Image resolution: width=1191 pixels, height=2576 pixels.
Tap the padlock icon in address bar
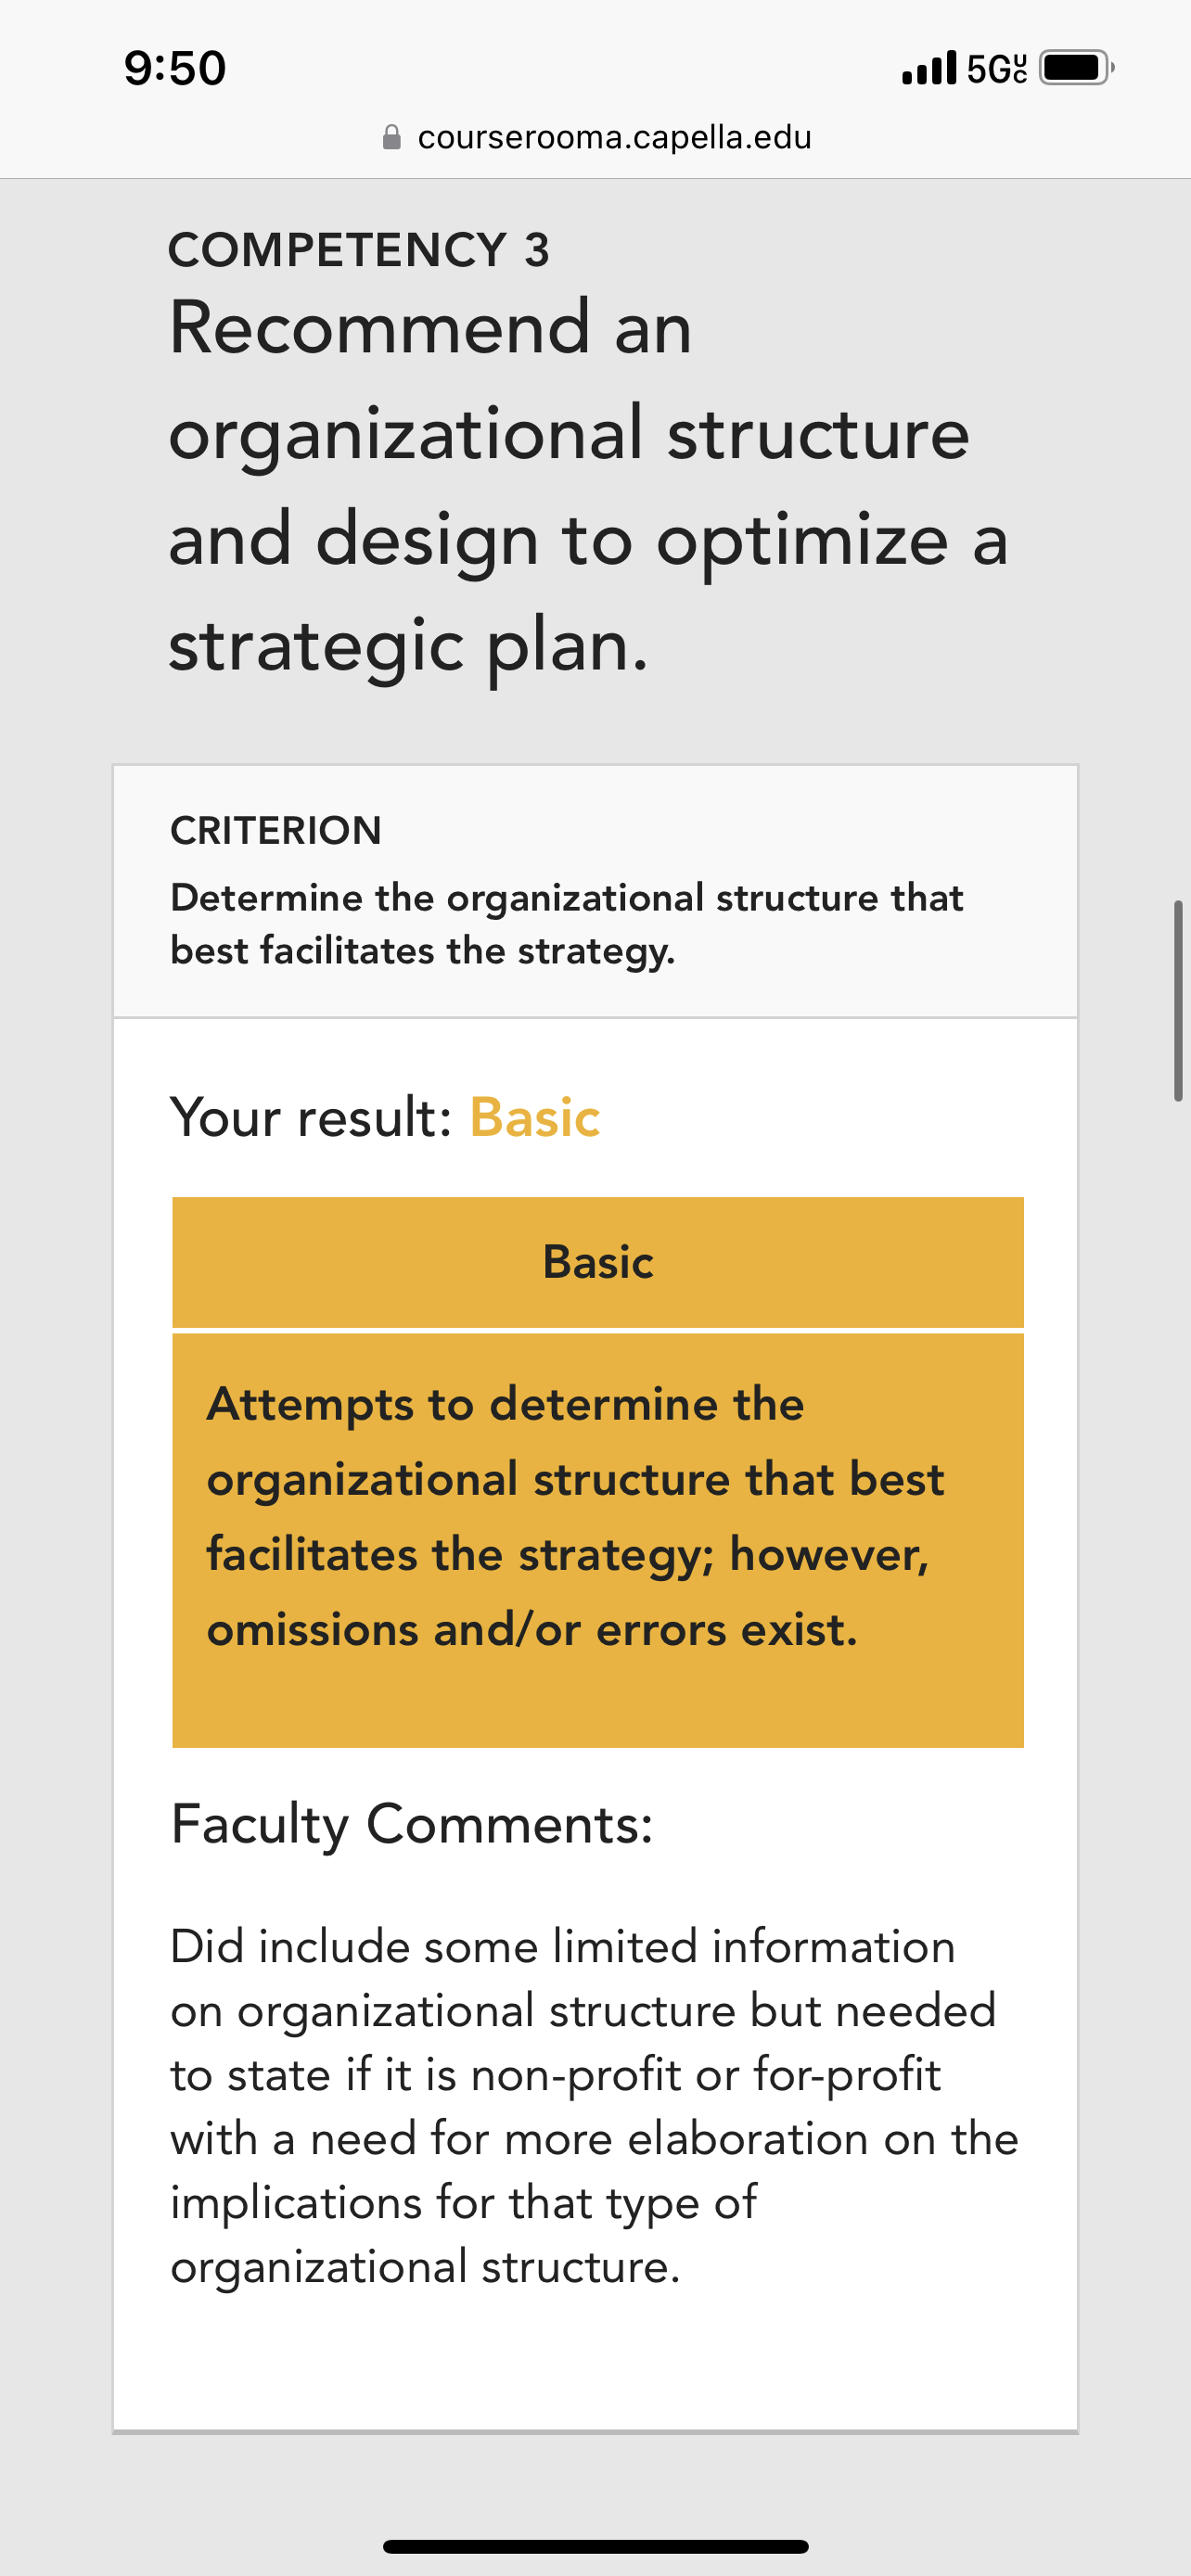[x=392, y=137]
